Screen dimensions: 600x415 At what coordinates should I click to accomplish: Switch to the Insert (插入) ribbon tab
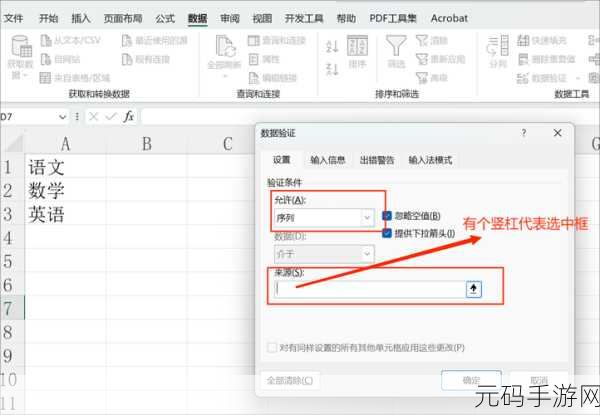pyautogui.click(x=81, y=18)
